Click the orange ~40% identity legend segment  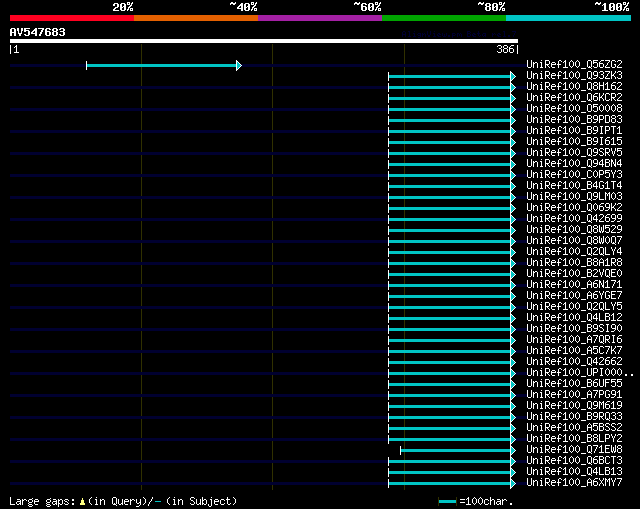click(196, 18)
